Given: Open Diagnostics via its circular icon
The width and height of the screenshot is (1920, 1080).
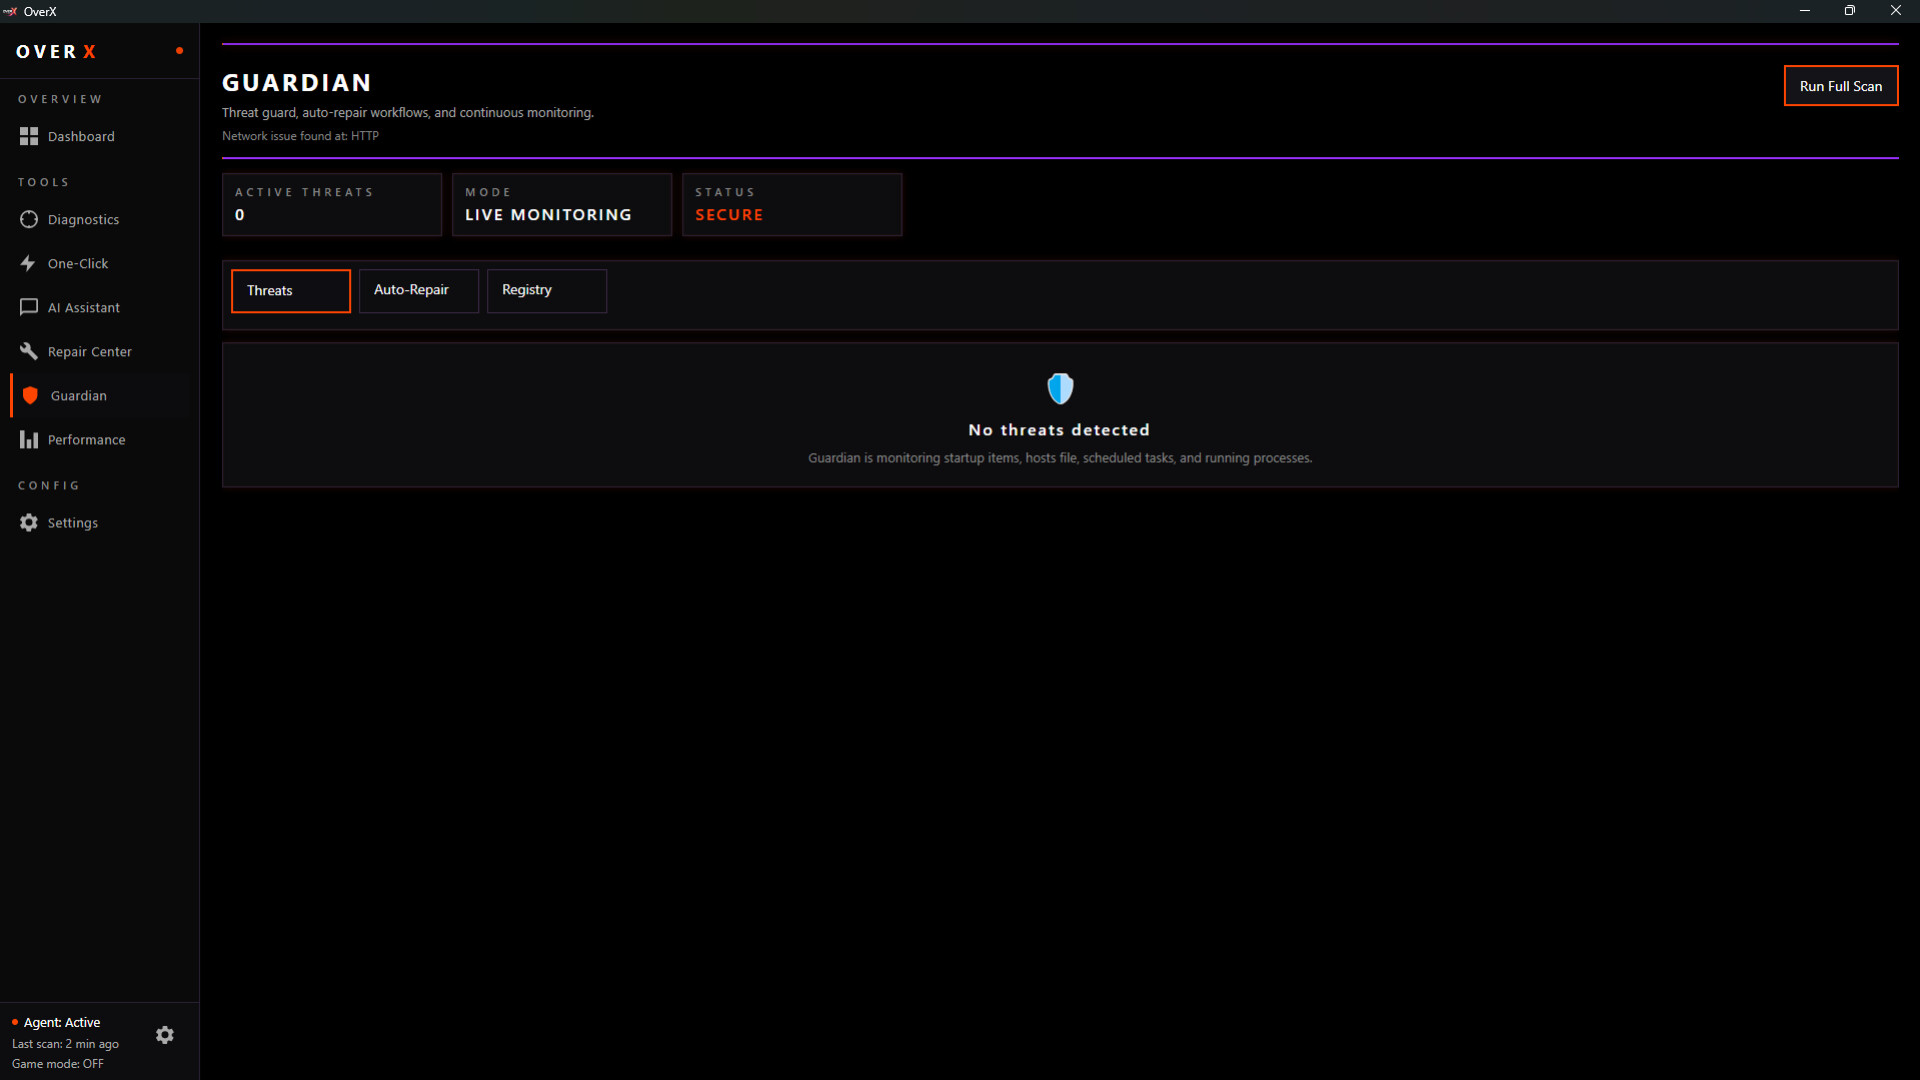Looking at the screenshot, I should click(29, 219).
